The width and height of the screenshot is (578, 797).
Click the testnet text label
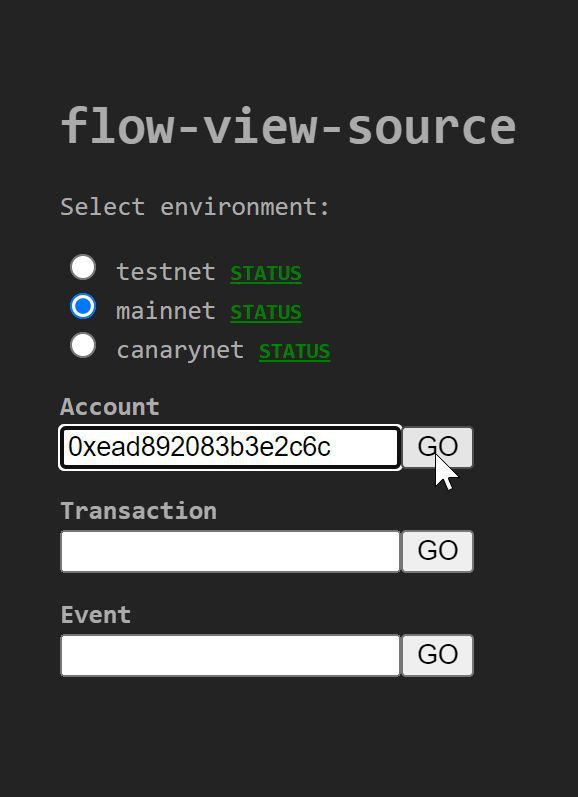click(166, 272)
